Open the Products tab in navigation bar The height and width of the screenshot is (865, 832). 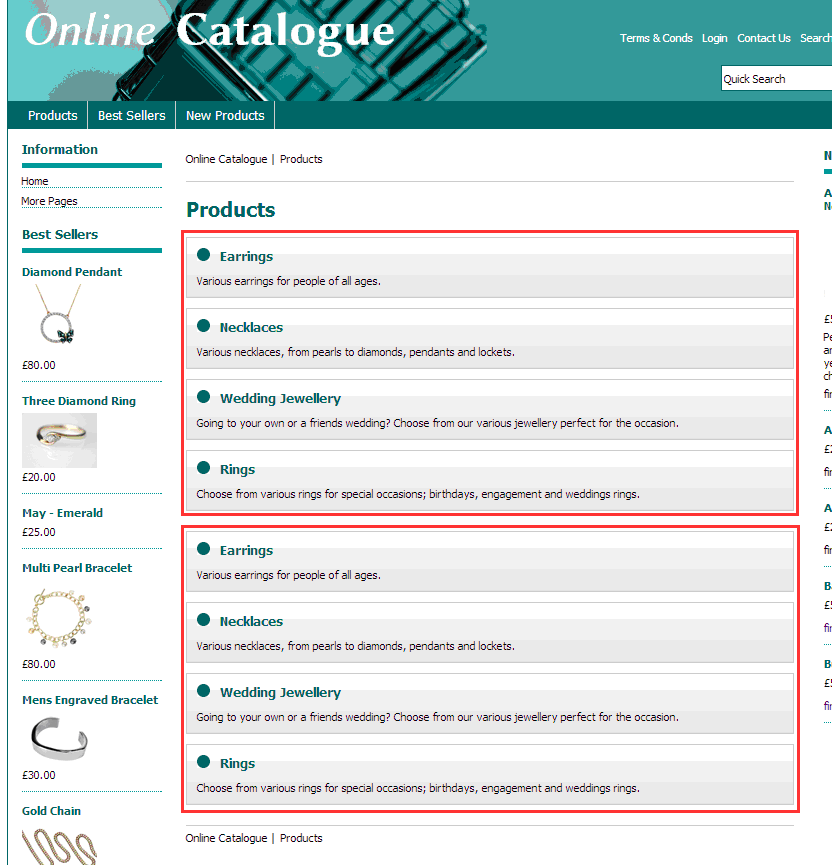point(53,116)
